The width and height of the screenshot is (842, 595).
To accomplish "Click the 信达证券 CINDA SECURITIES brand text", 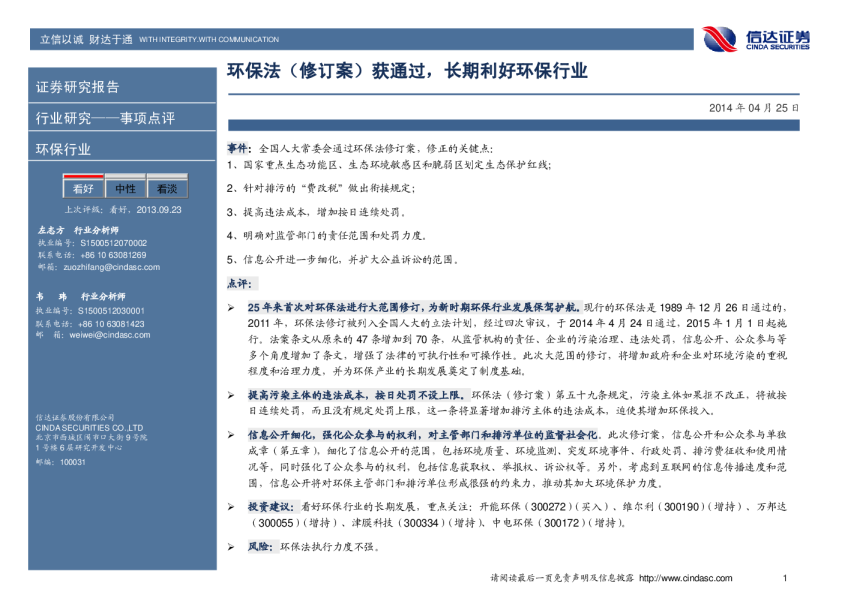I will click(777, 39).
